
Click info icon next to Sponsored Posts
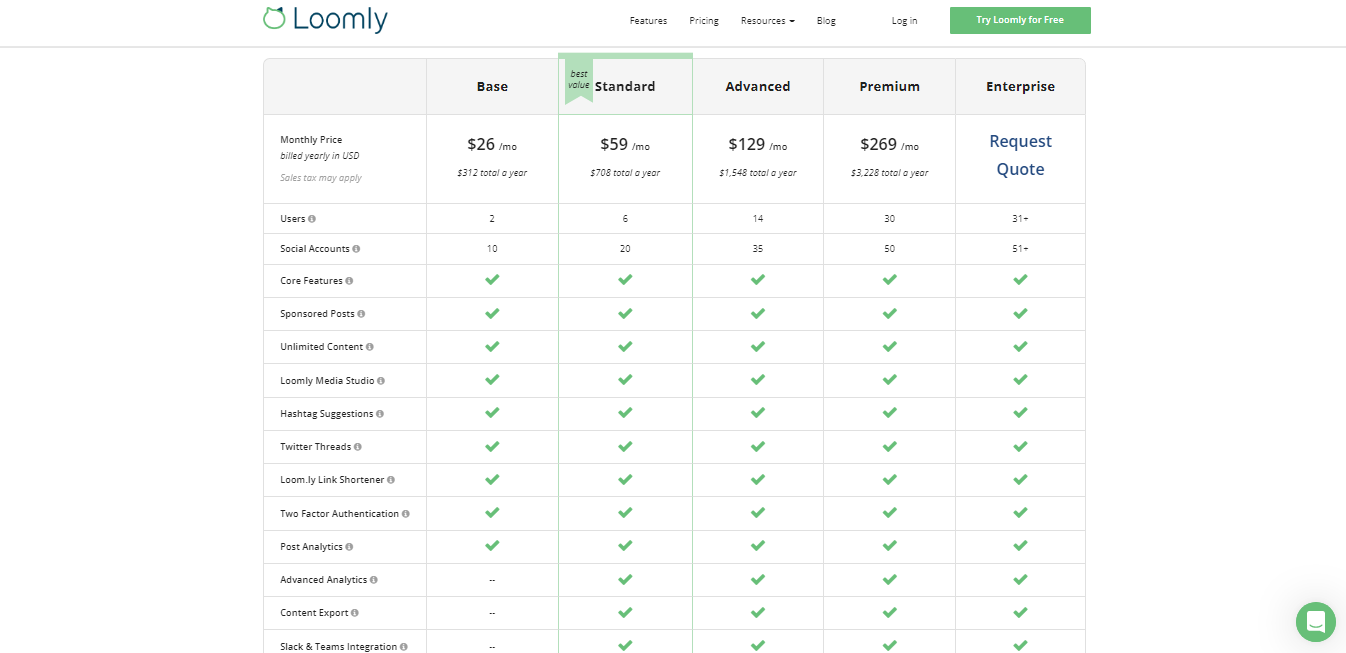361,314
